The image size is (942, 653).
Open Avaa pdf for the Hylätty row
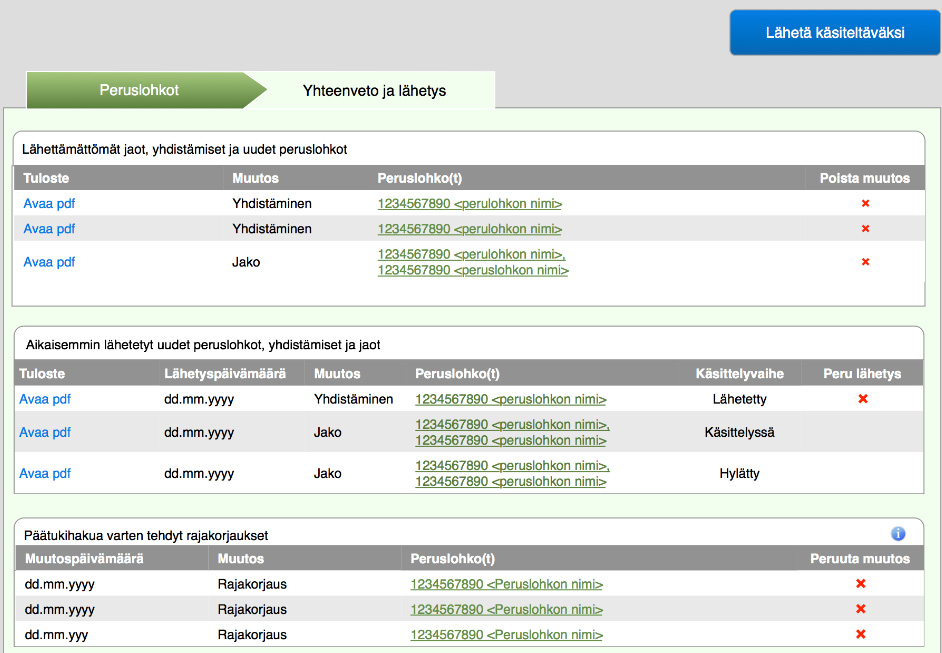[x=45, y=473]
